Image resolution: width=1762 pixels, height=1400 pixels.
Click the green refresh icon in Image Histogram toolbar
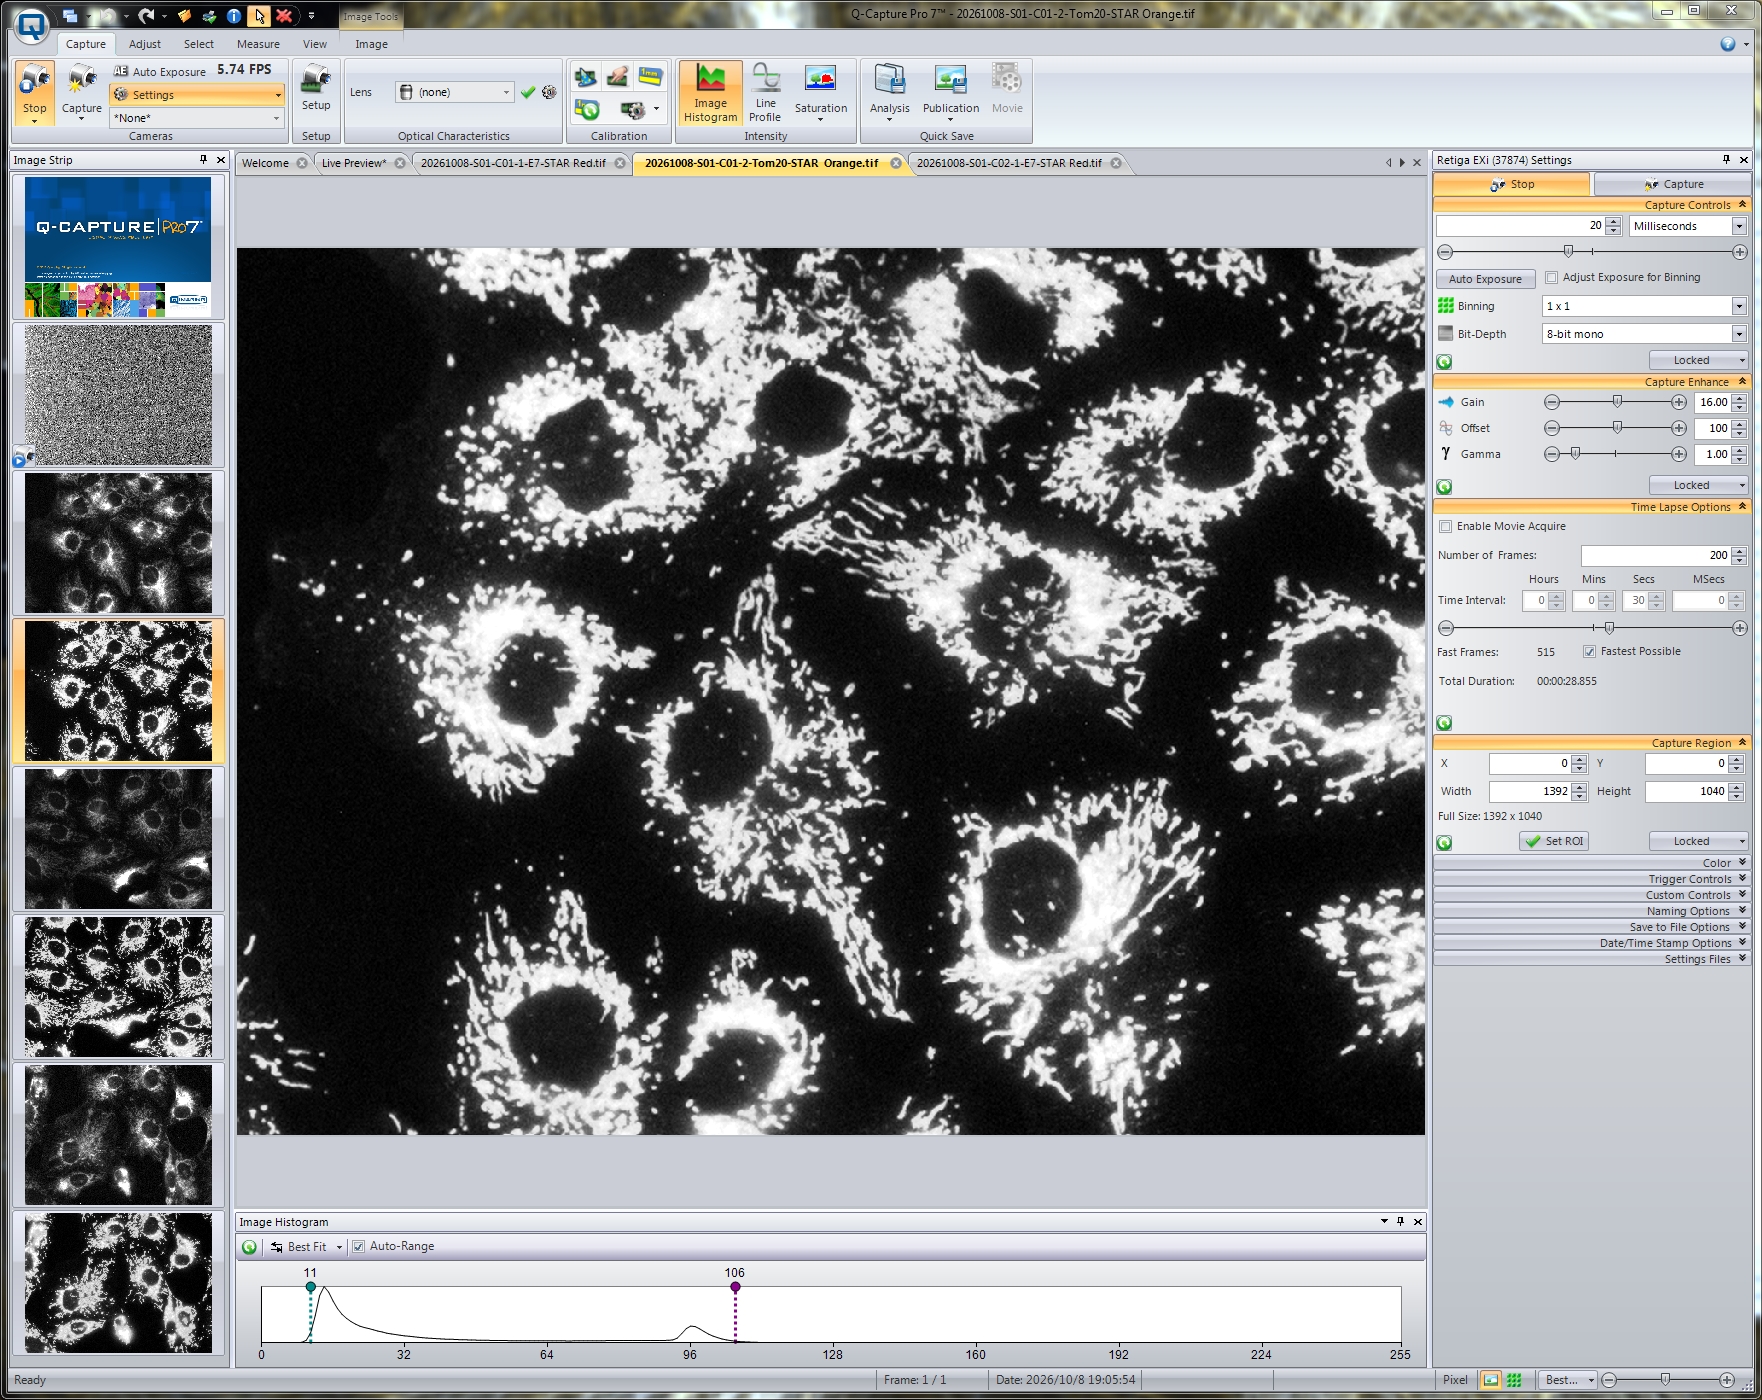point(250,1247)
